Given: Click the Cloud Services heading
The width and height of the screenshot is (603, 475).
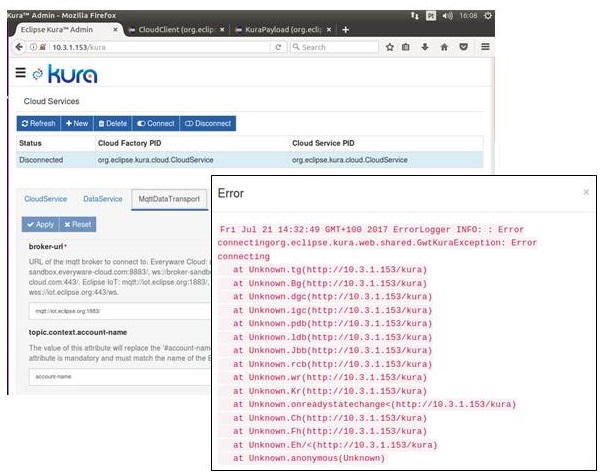Looking at the screenshot, I should 52,101.
